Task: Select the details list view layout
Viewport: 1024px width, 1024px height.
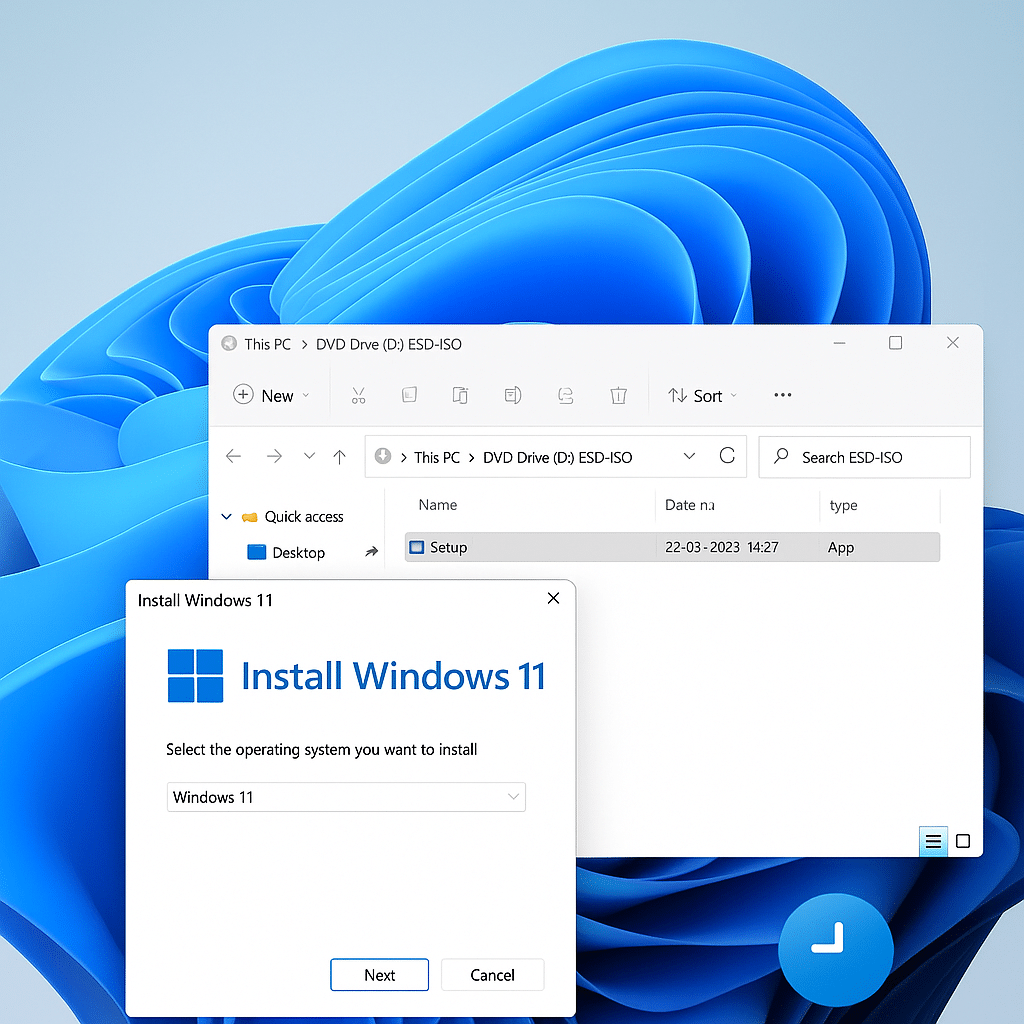Action: (933, 841)
